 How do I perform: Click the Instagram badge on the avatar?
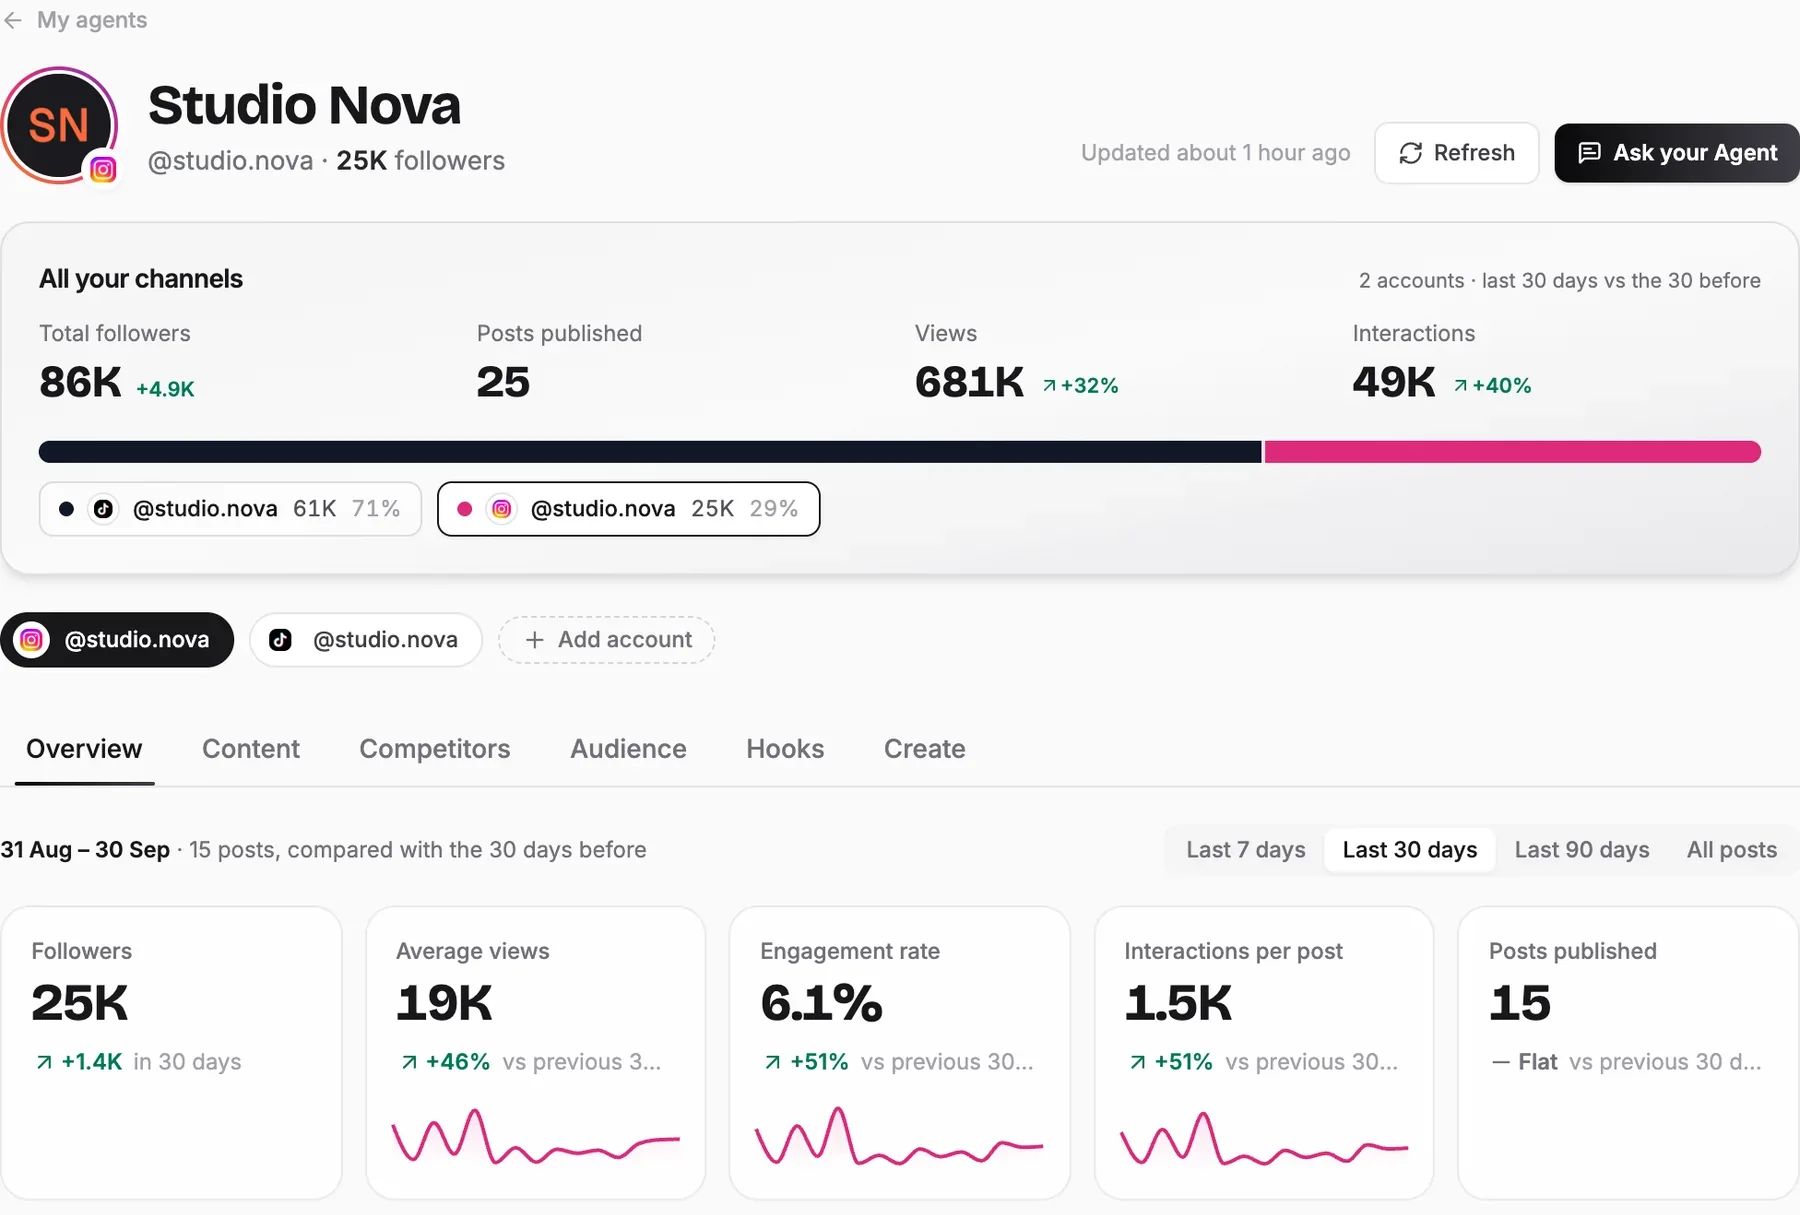(x=103, y=170)
